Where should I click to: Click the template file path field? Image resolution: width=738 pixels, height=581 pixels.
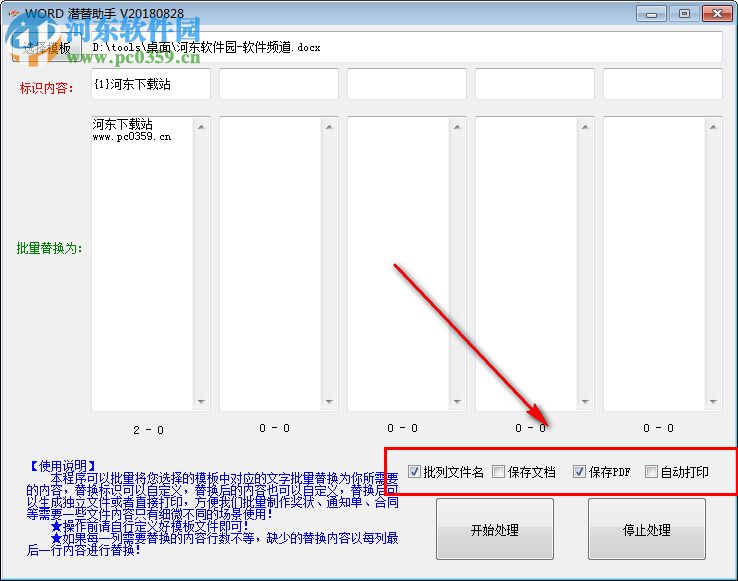pos(407,47)
